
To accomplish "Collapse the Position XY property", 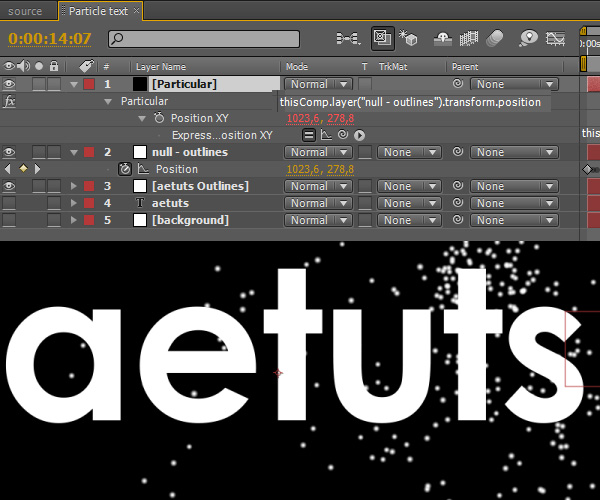I will point(142,119).
